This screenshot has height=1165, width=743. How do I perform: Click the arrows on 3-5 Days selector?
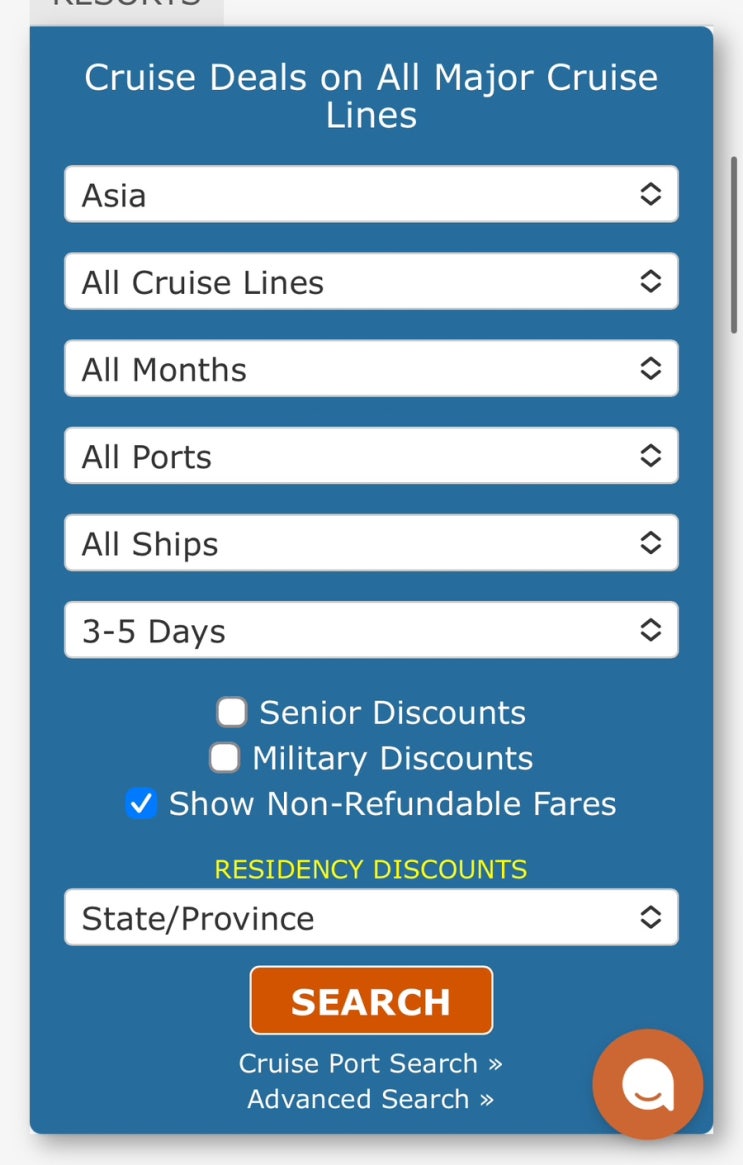coord(650,630)
